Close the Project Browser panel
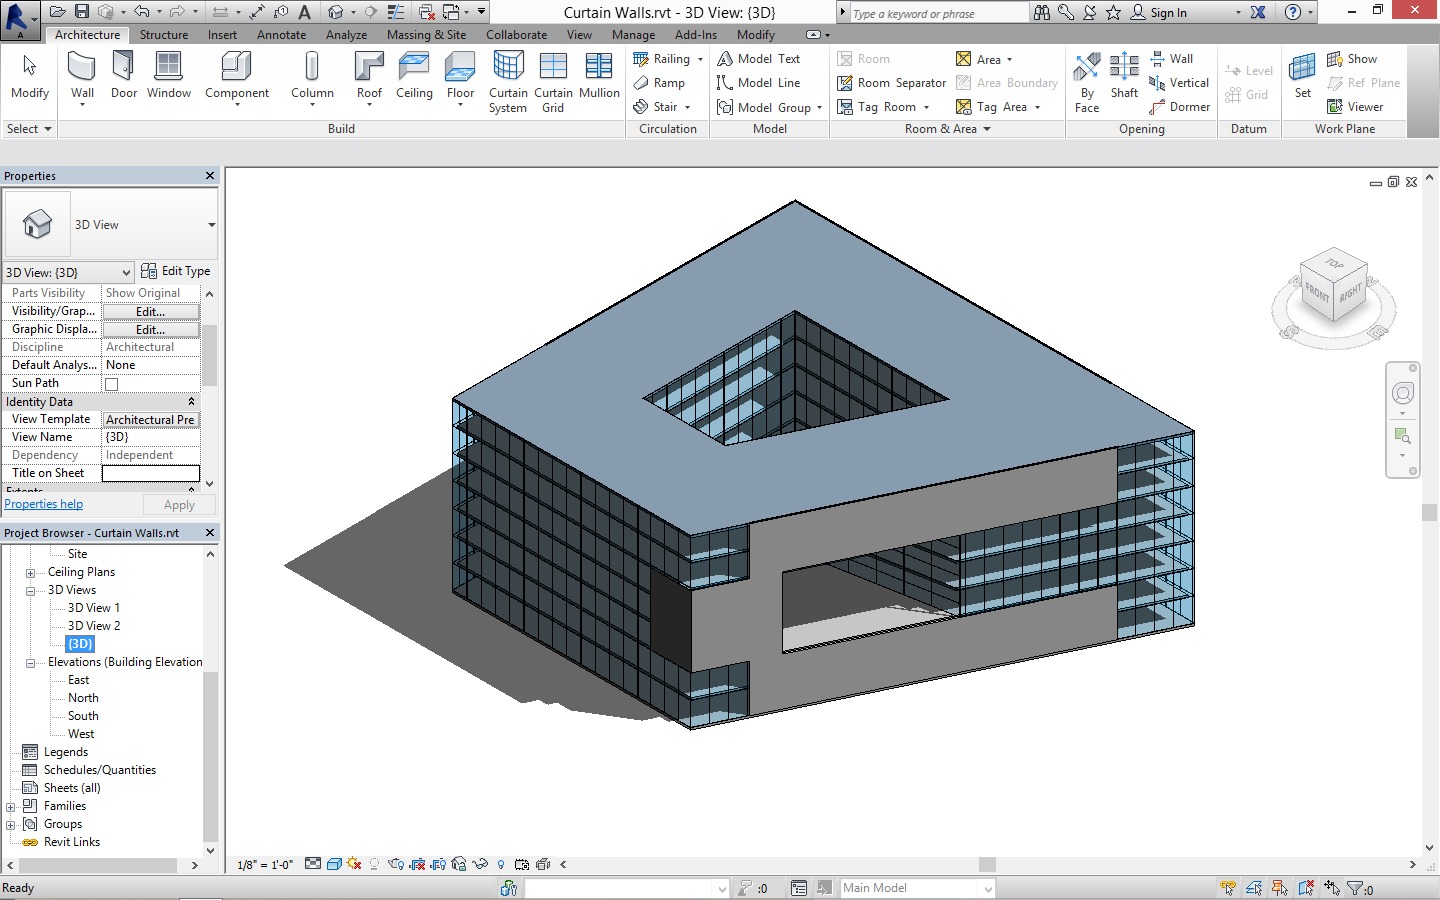The width and height of the screenshot is (1440, 900). point(210,533)
